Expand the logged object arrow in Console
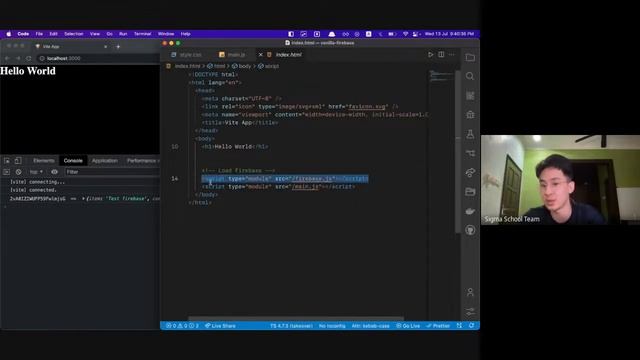Screen dimensions: 640x360 [x=84, y=199]
